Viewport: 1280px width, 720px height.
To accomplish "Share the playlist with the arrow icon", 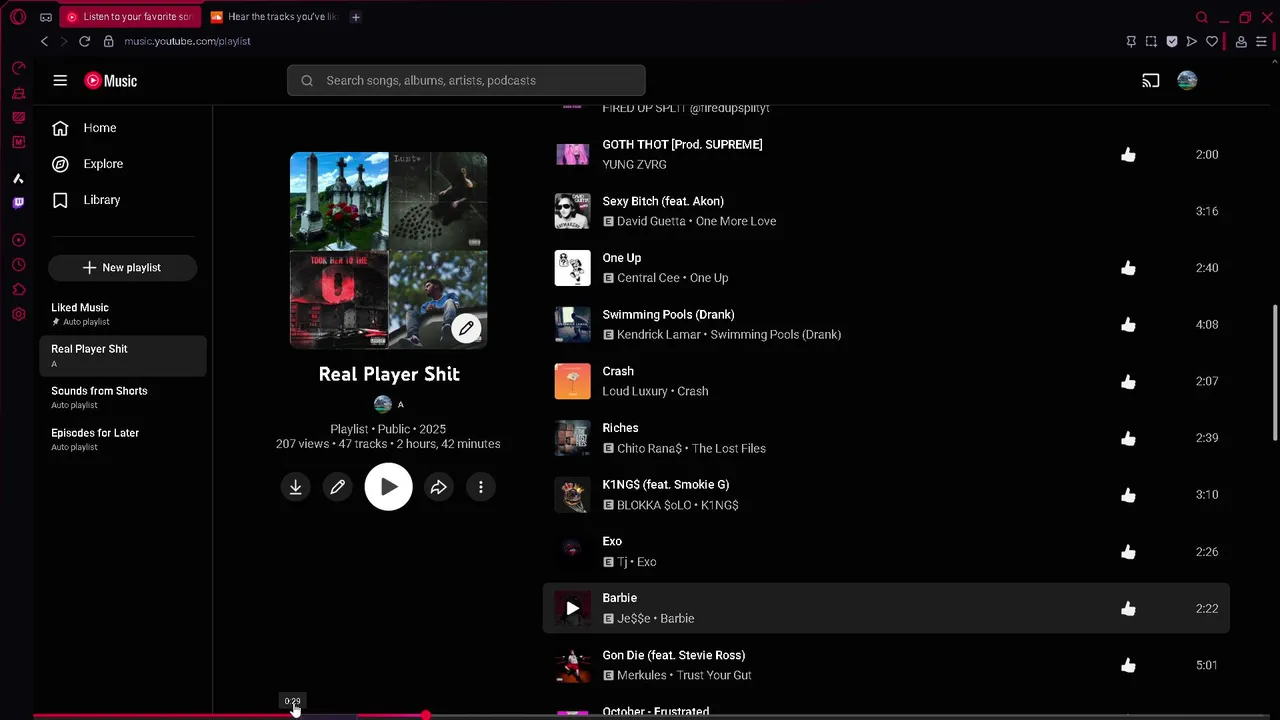I will (438, 487).
